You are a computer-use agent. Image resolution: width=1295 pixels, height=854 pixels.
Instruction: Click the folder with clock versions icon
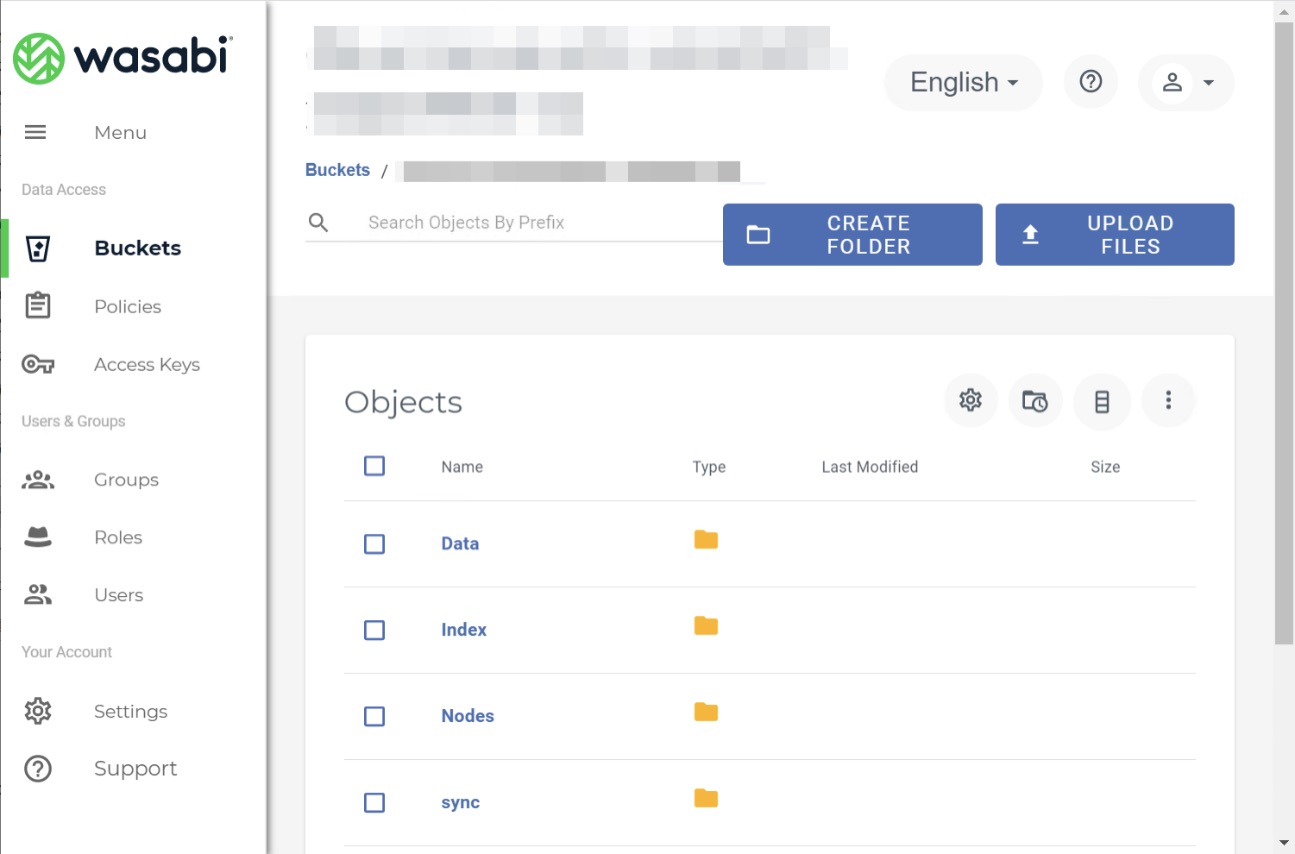tap(1035, 401)
